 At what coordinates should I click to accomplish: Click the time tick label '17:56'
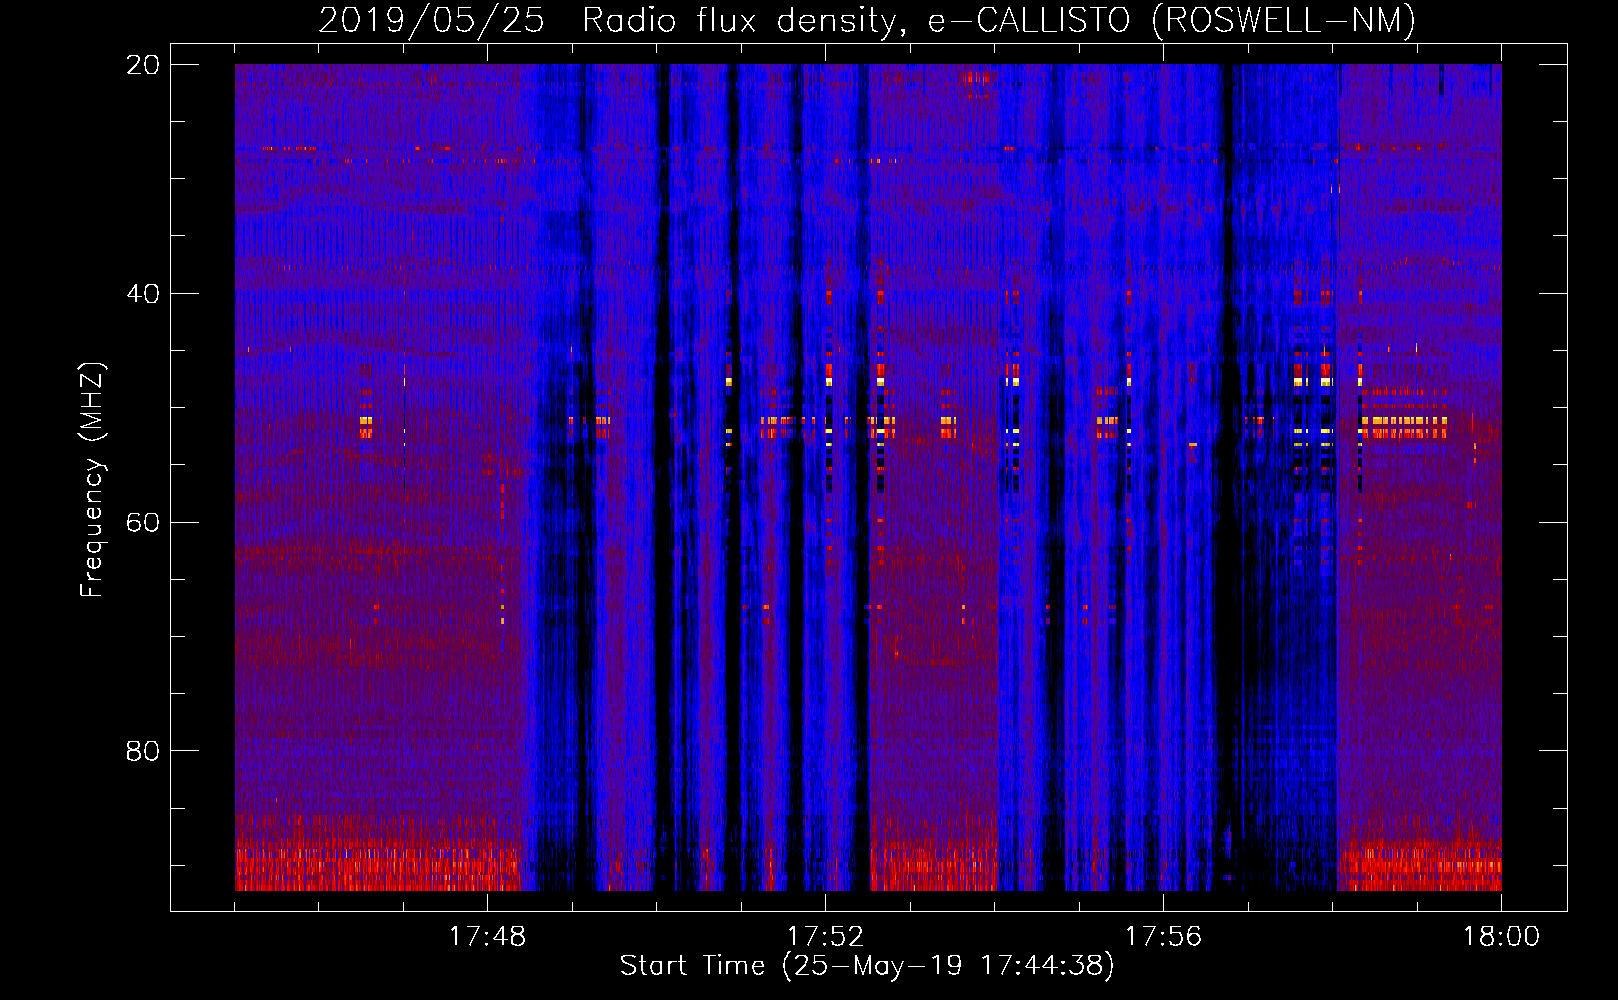(1163, 937)
